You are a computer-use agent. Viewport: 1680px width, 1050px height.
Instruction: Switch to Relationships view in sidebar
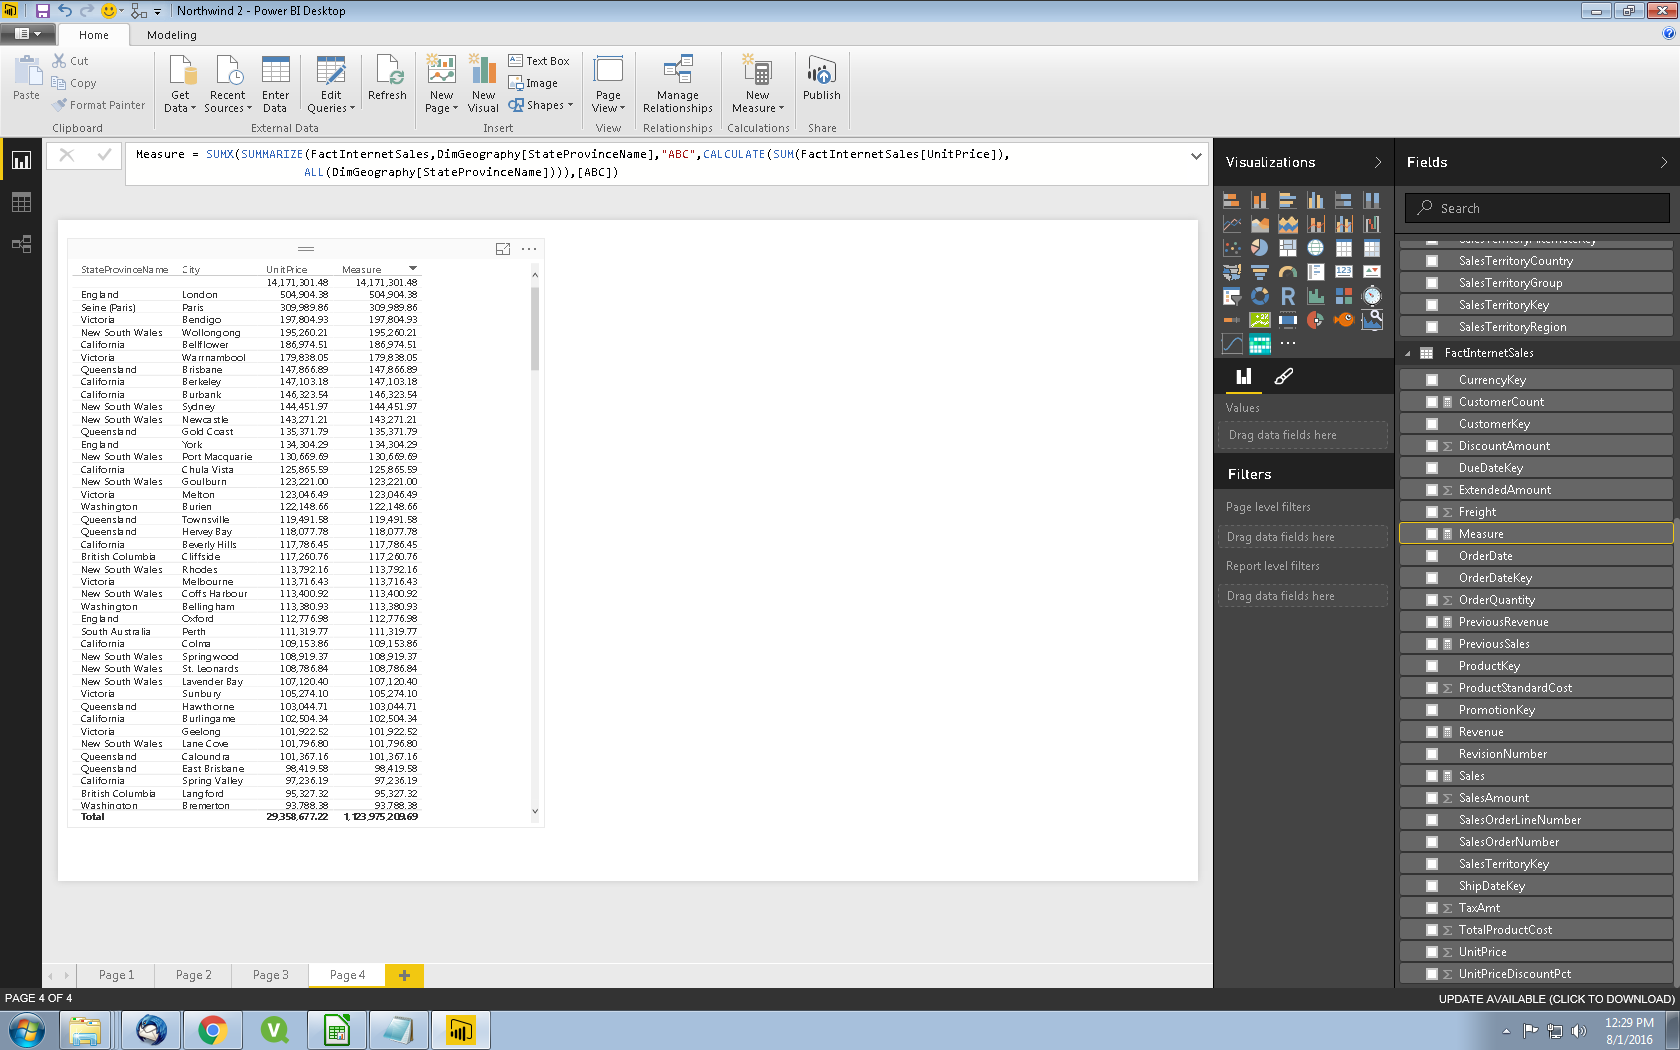pyautogui.click(x=21, y=244)
